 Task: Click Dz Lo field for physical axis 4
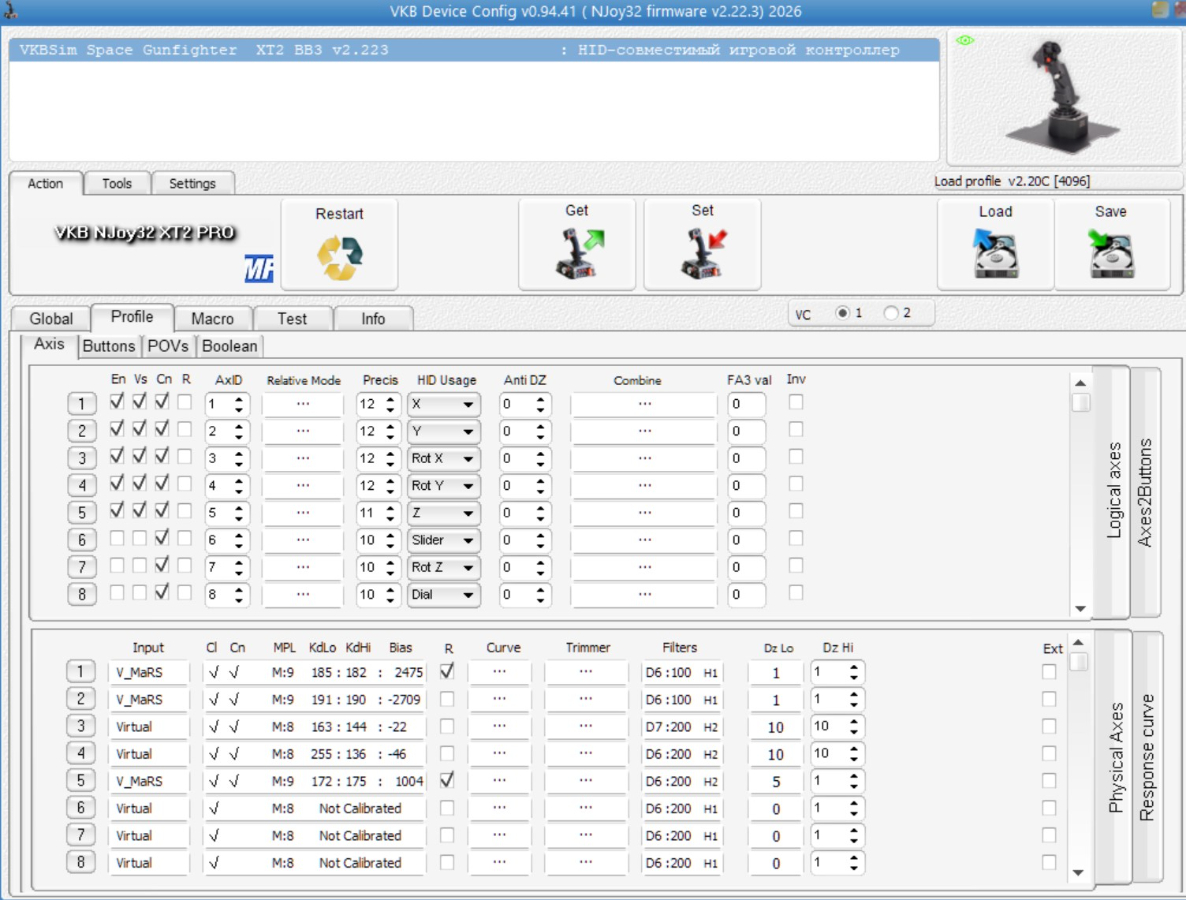coord(775,754)
